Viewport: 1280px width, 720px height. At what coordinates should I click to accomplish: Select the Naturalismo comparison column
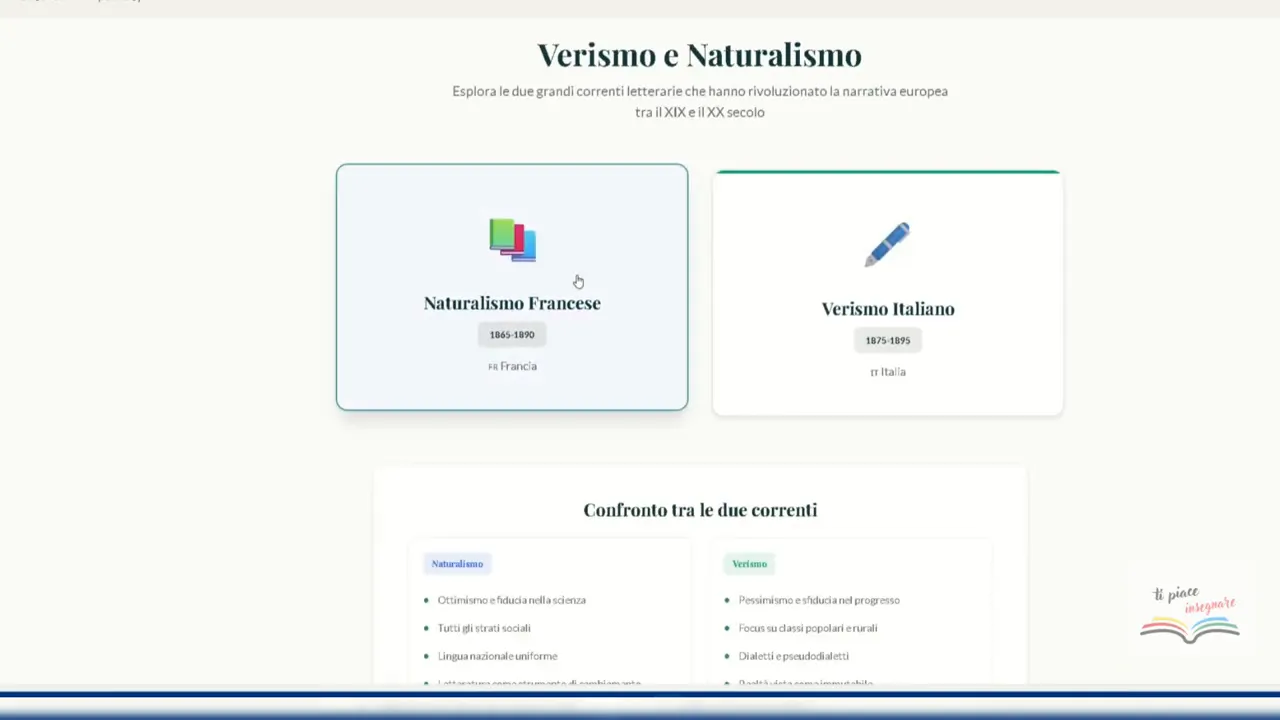tap(548, 615)
